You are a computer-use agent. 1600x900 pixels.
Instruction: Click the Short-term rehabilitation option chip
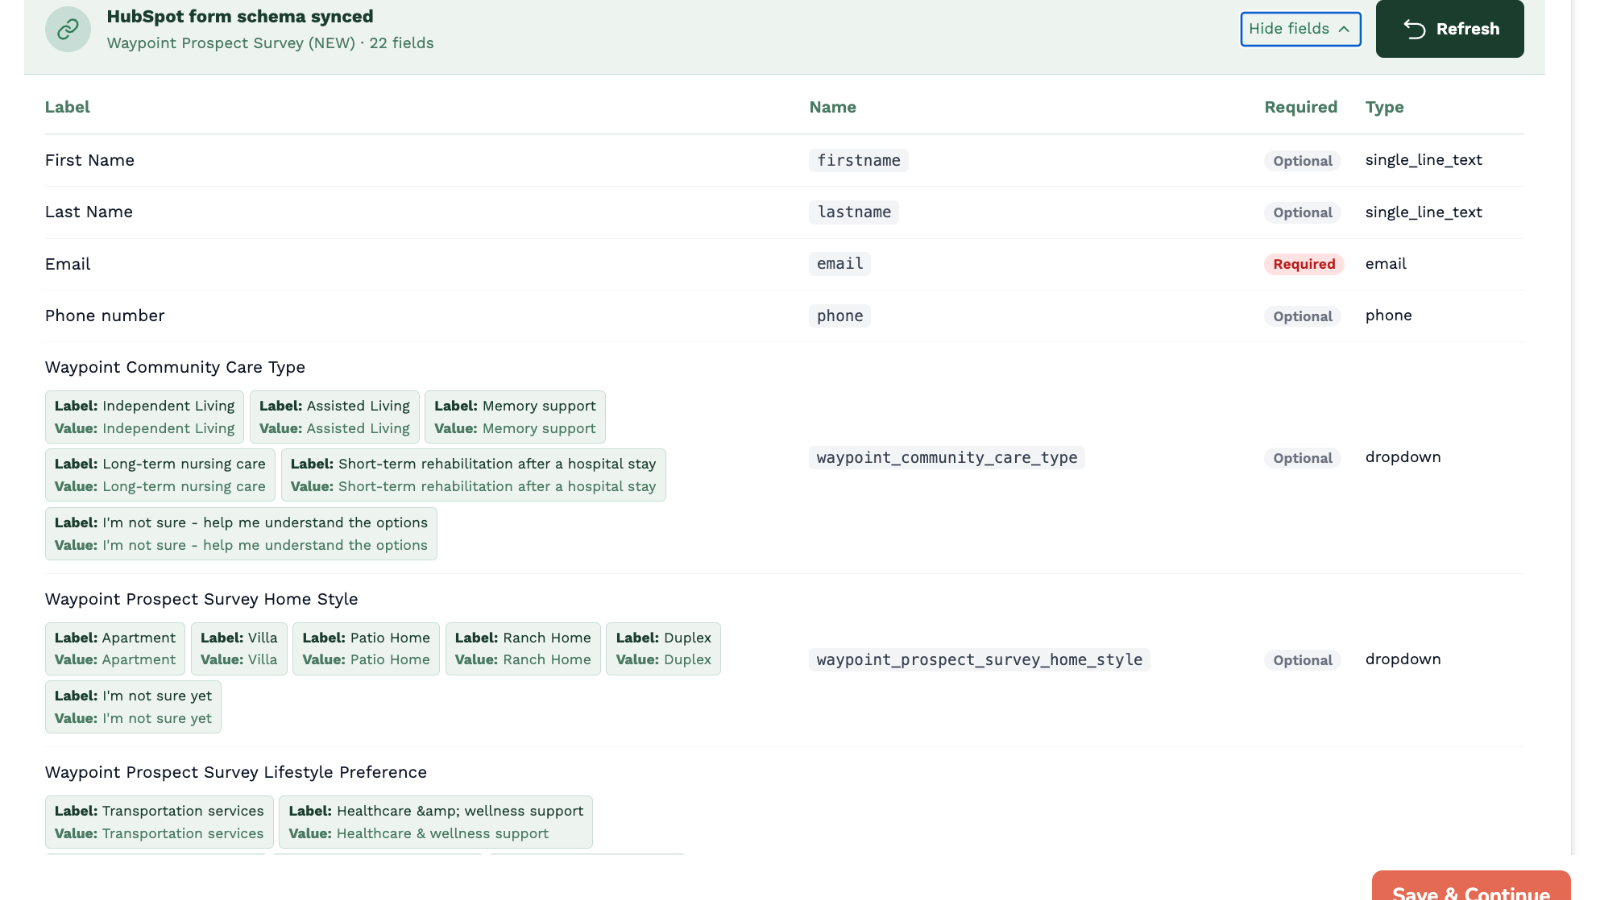click(x=473, y=475)
